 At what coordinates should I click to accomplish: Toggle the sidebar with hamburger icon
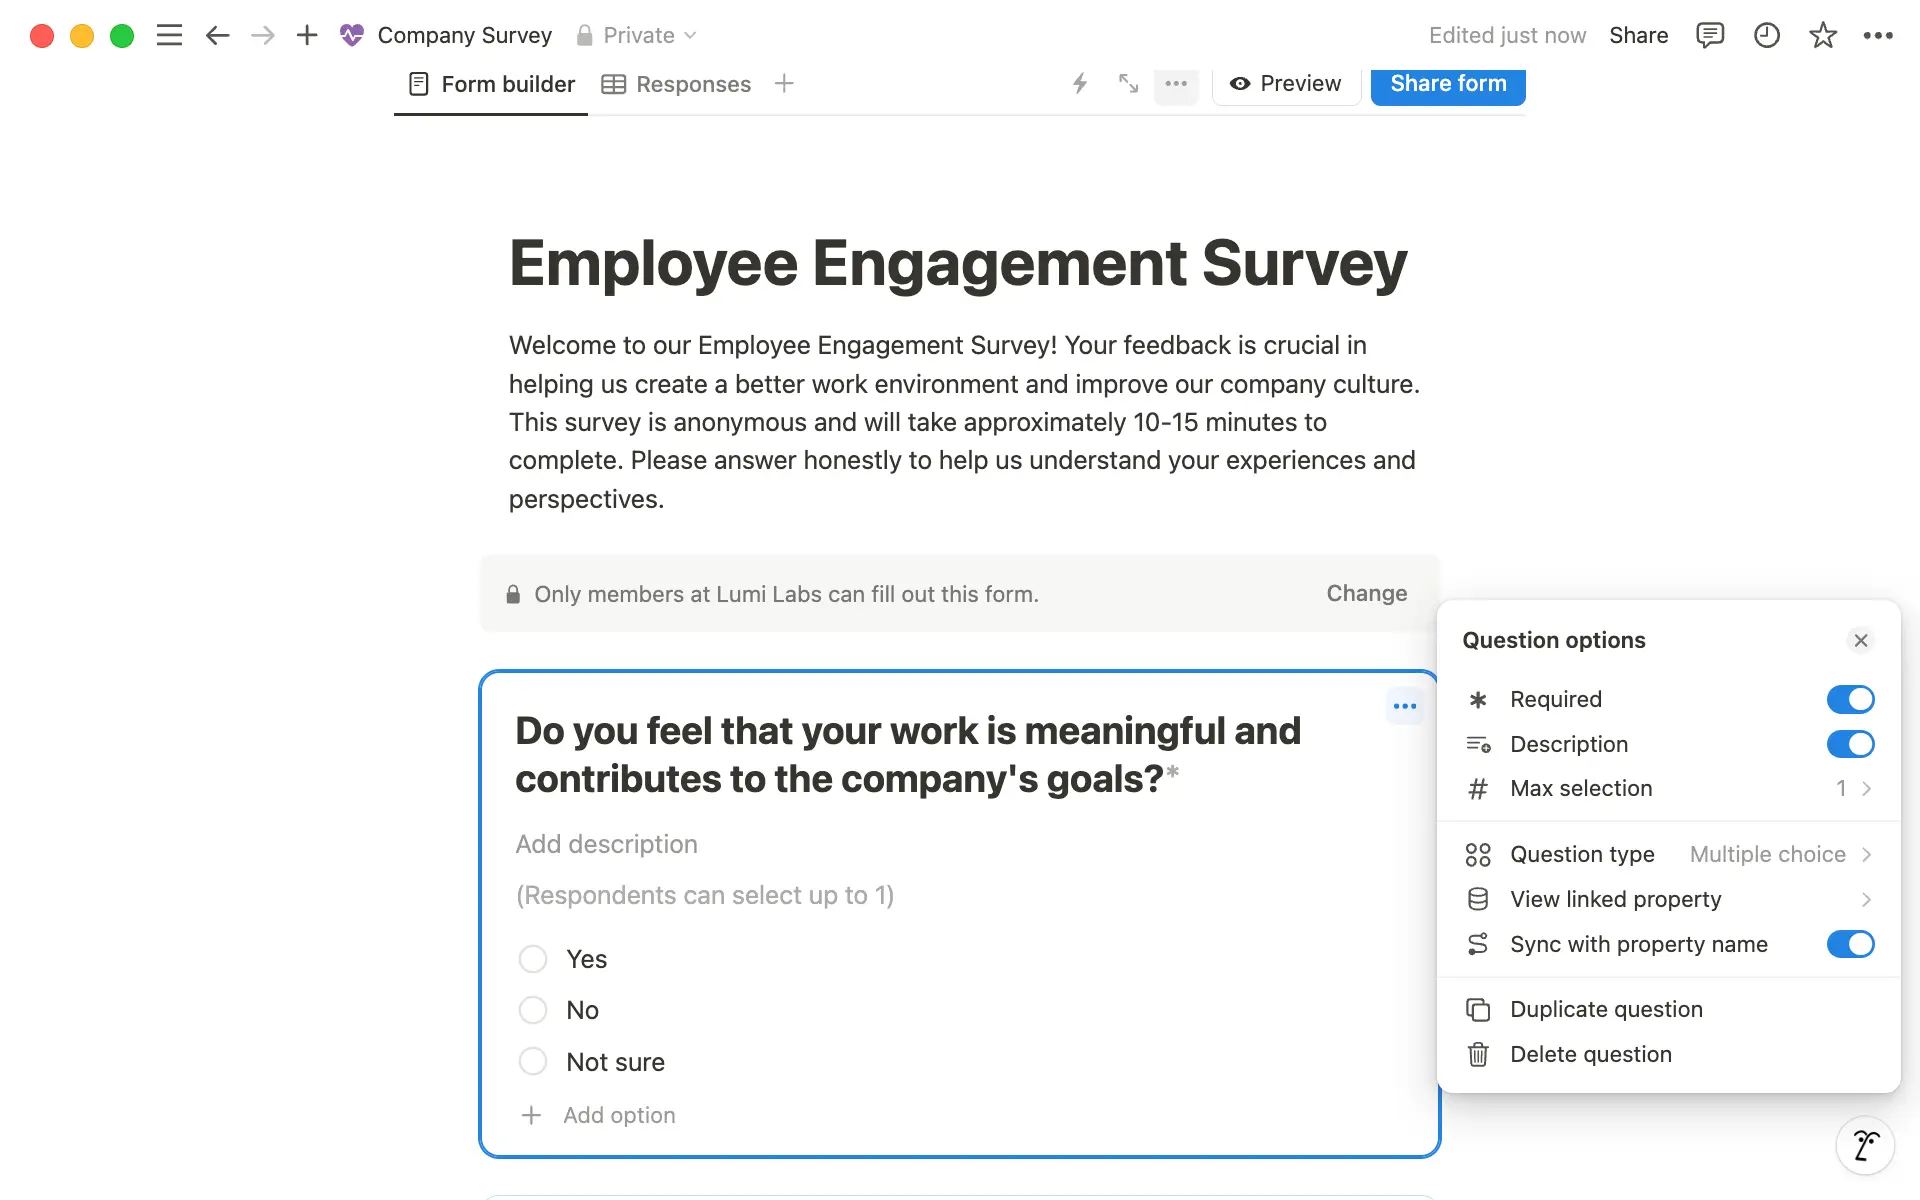169,35
